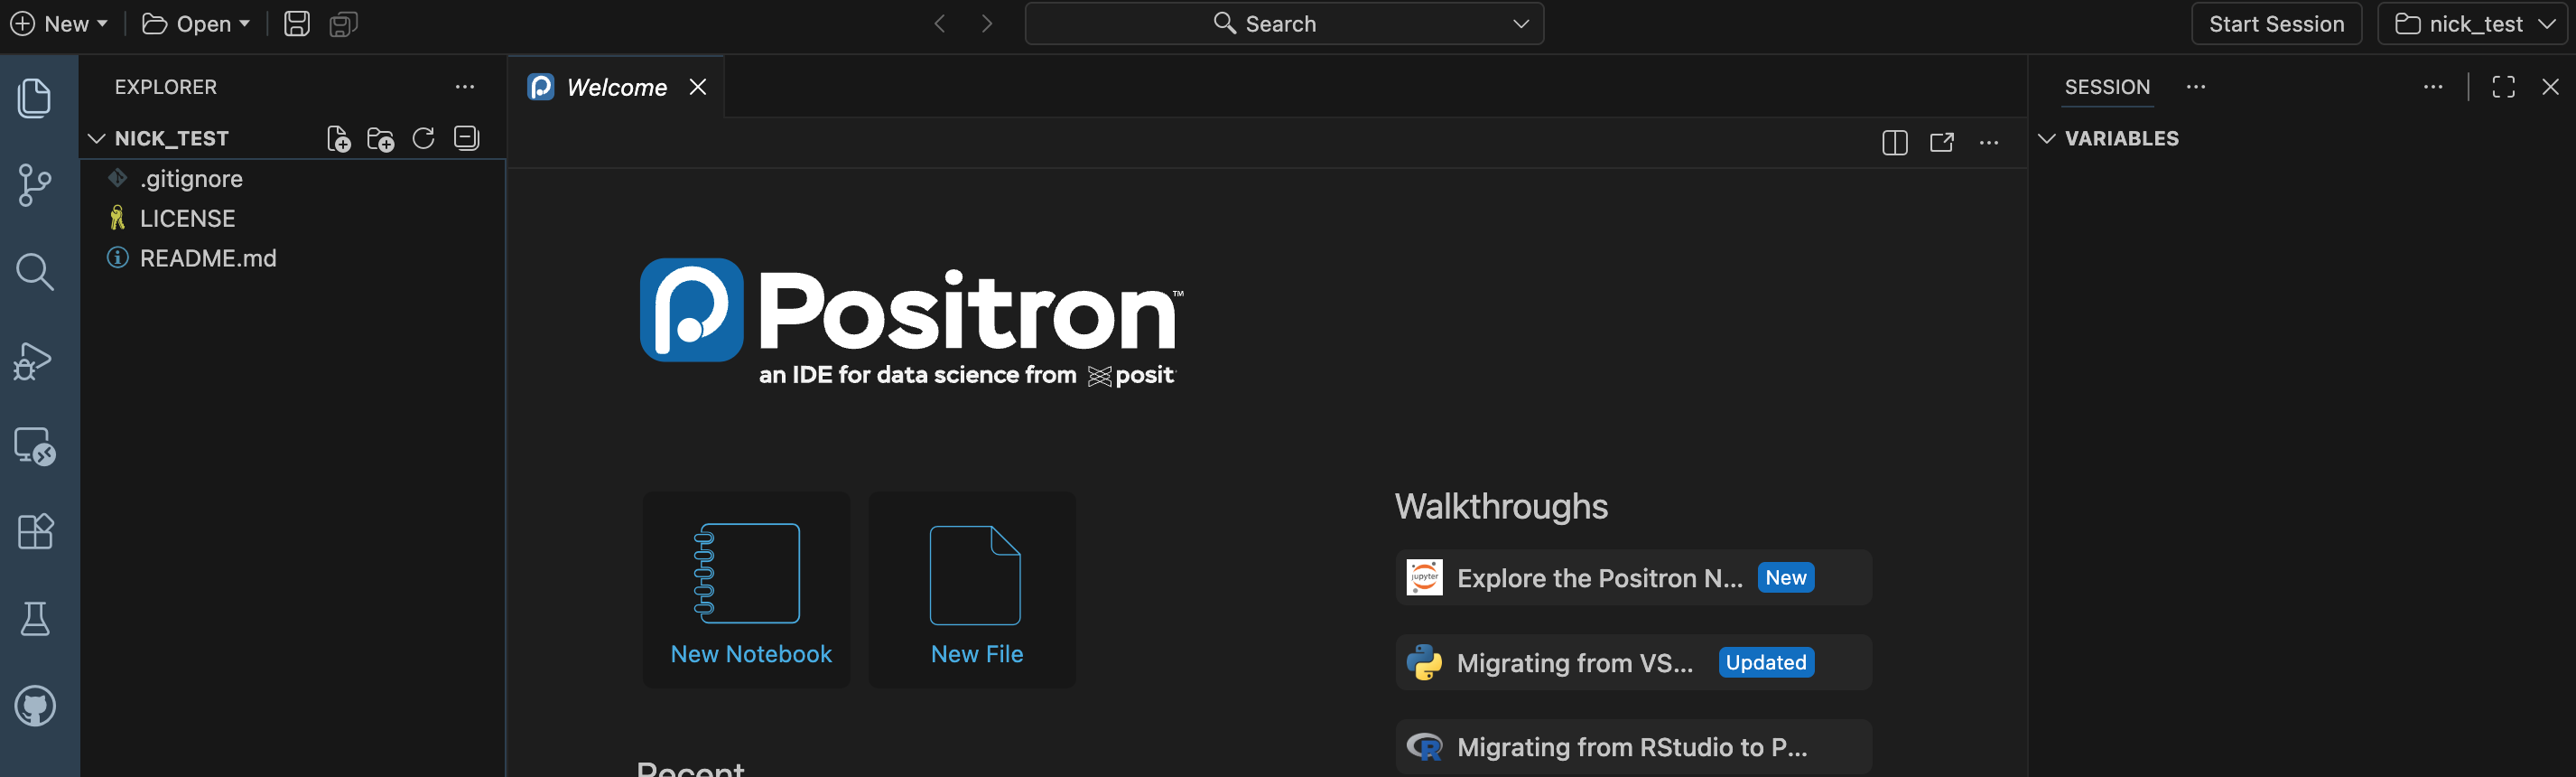The height and width of the screenshot is (777, 2576).
Task: Open the Extensions view
Action: pos(35,532)
